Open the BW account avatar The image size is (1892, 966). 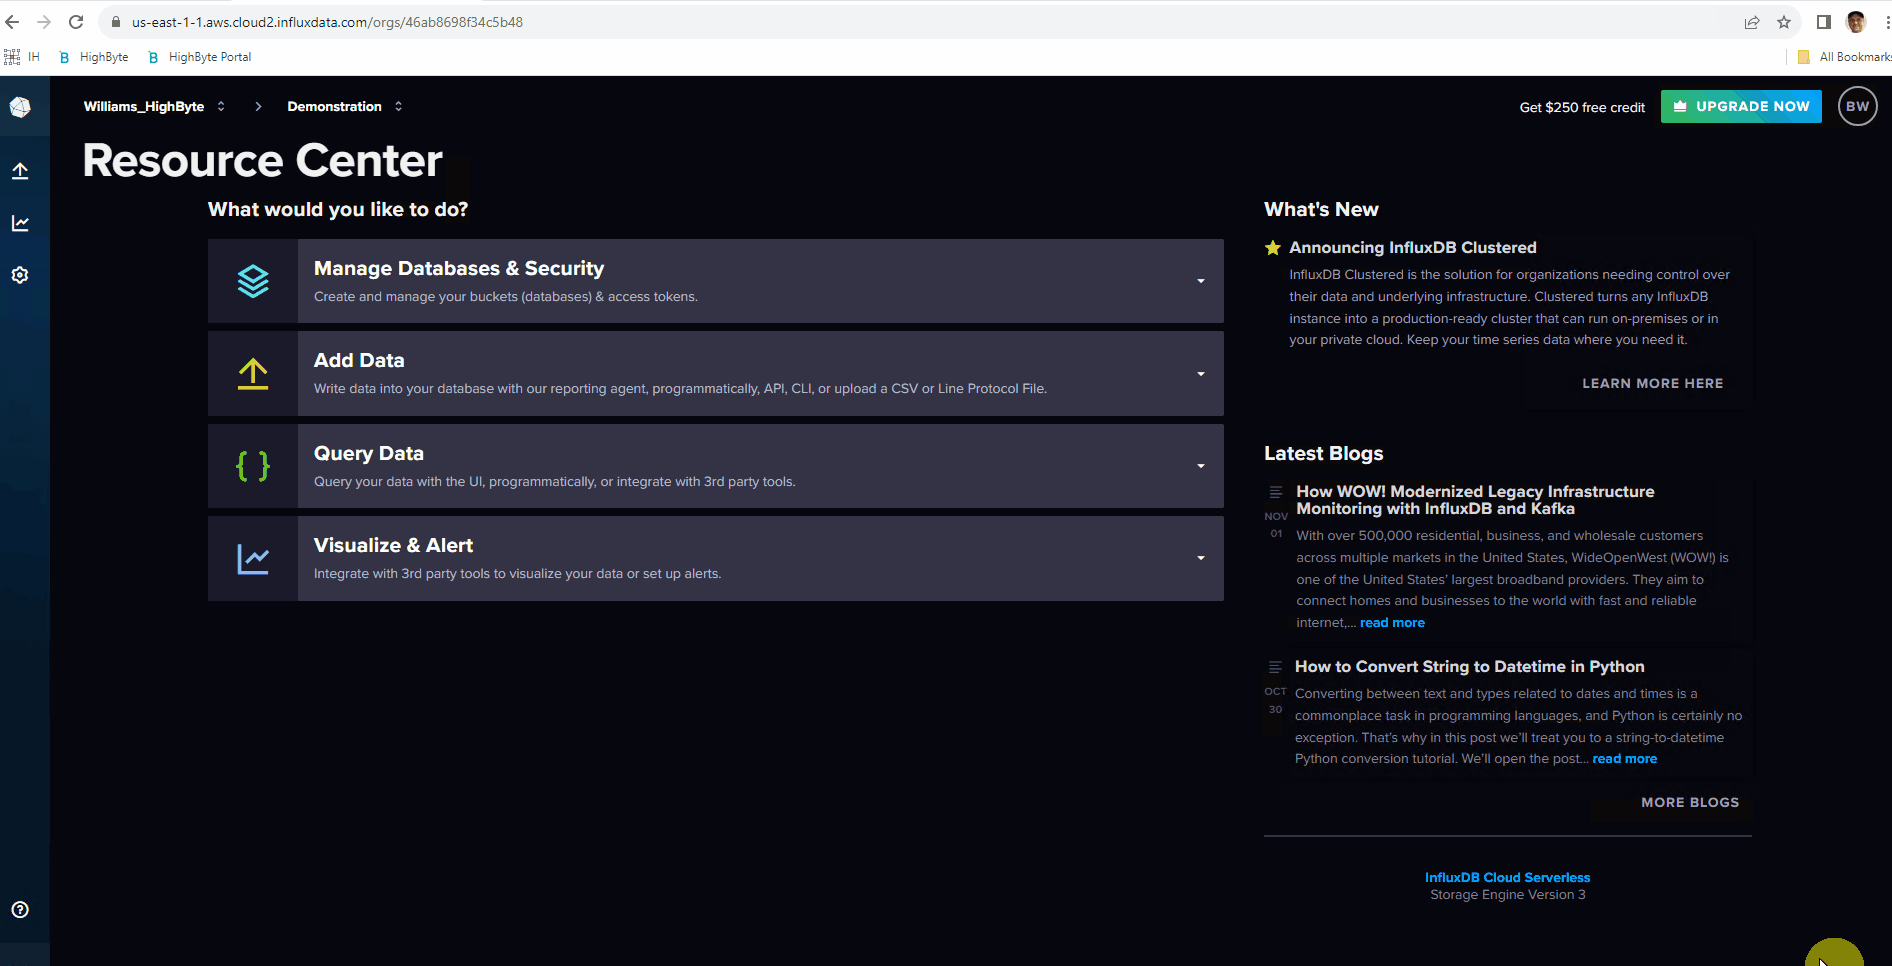coord(1857,106)
